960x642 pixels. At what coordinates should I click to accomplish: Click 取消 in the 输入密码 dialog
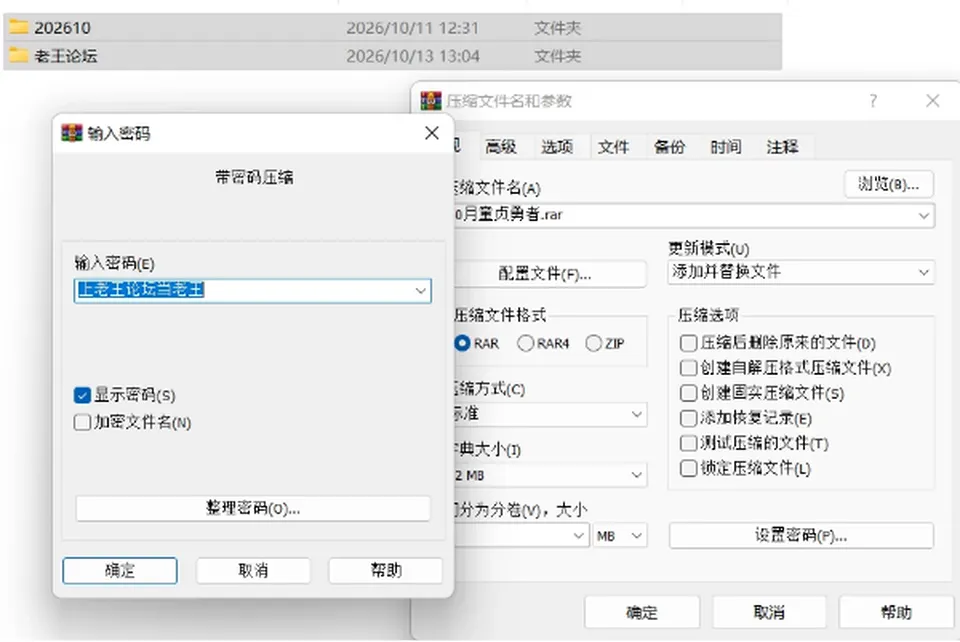[x=253, y=570]
